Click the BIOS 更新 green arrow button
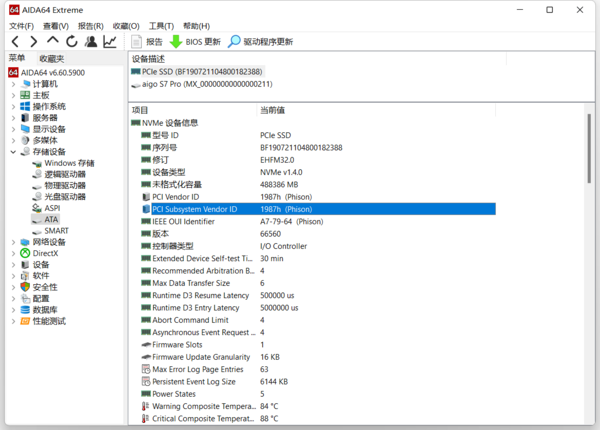 click(x=195, y=42)
